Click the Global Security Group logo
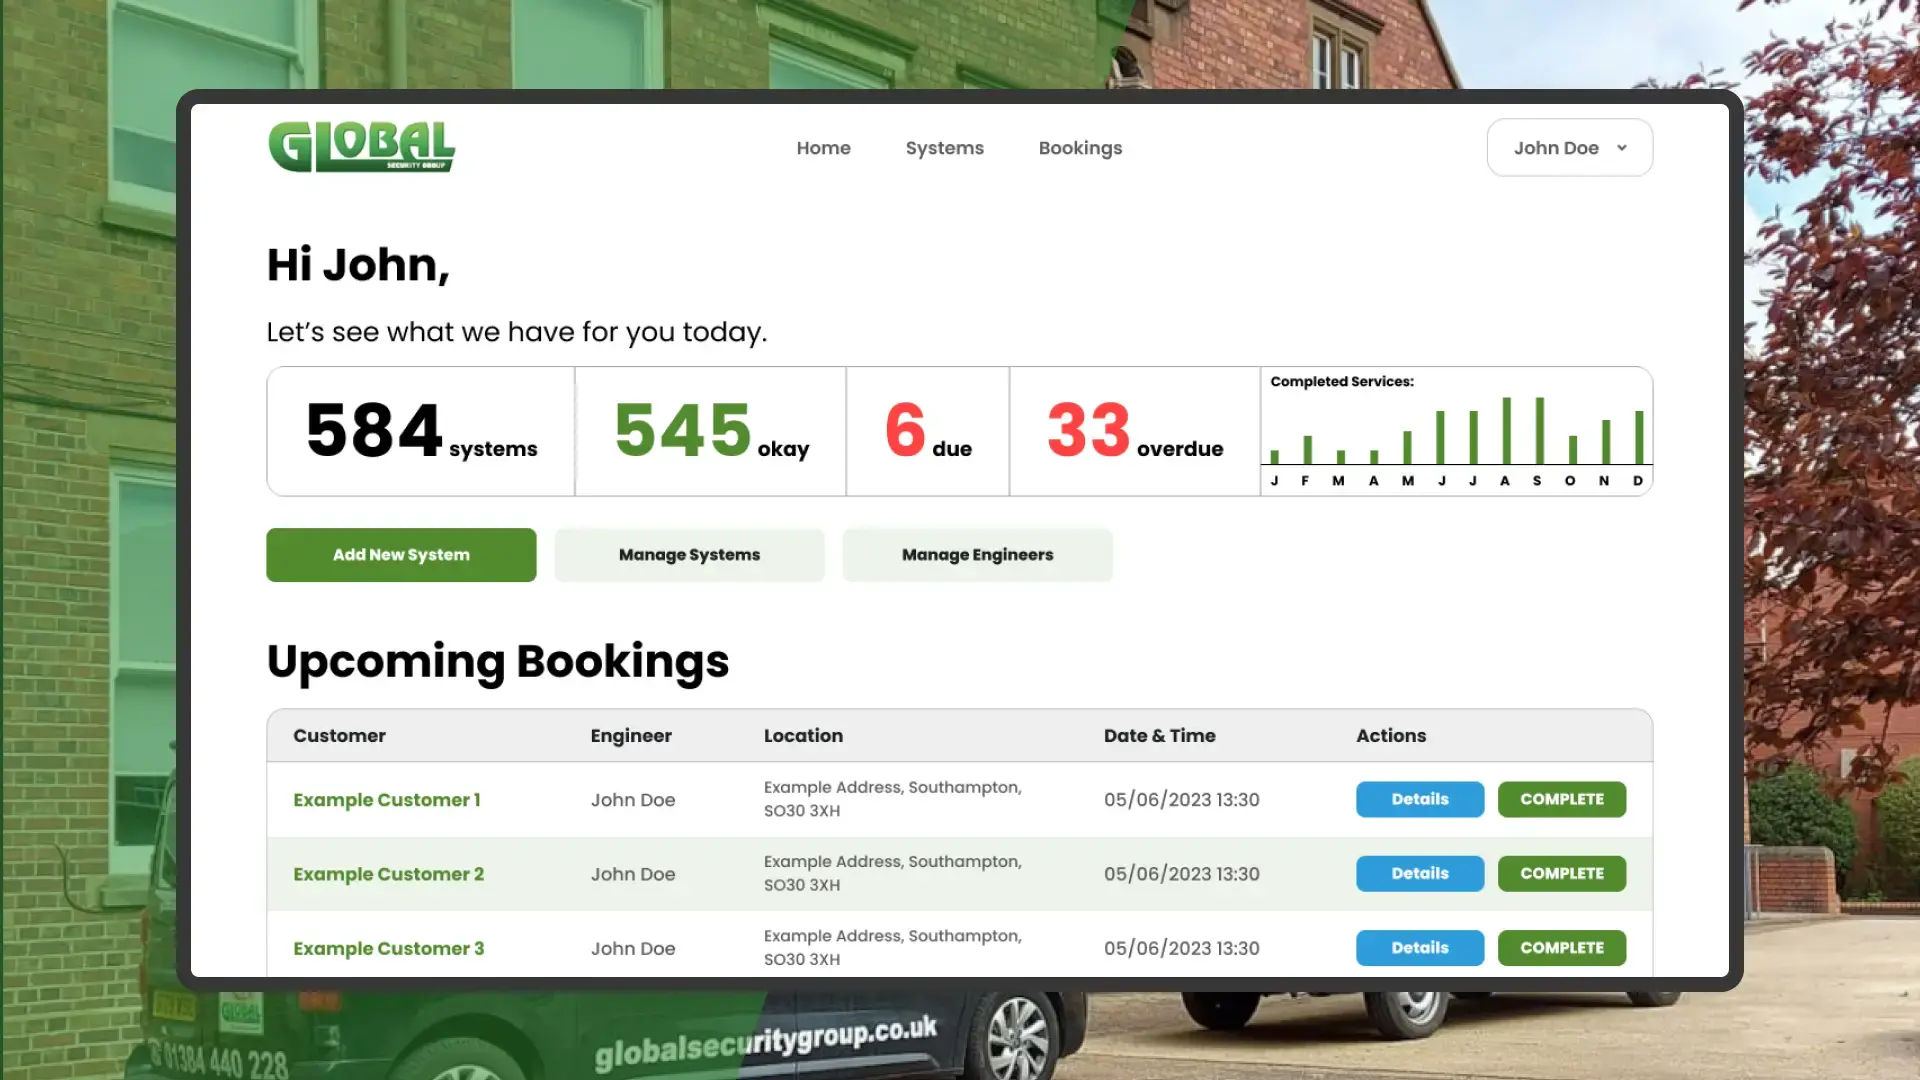This screenshot has width=1920, height=1080. coord(361,147)
